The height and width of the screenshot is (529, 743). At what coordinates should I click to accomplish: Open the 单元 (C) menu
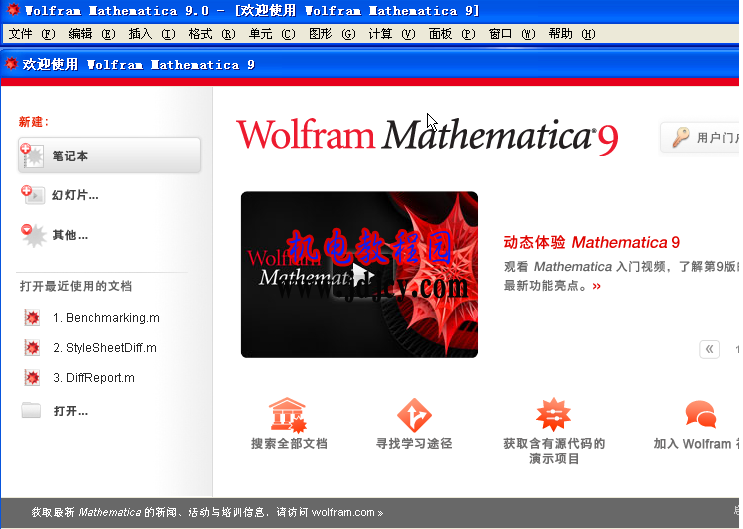[x=272, y=34]
